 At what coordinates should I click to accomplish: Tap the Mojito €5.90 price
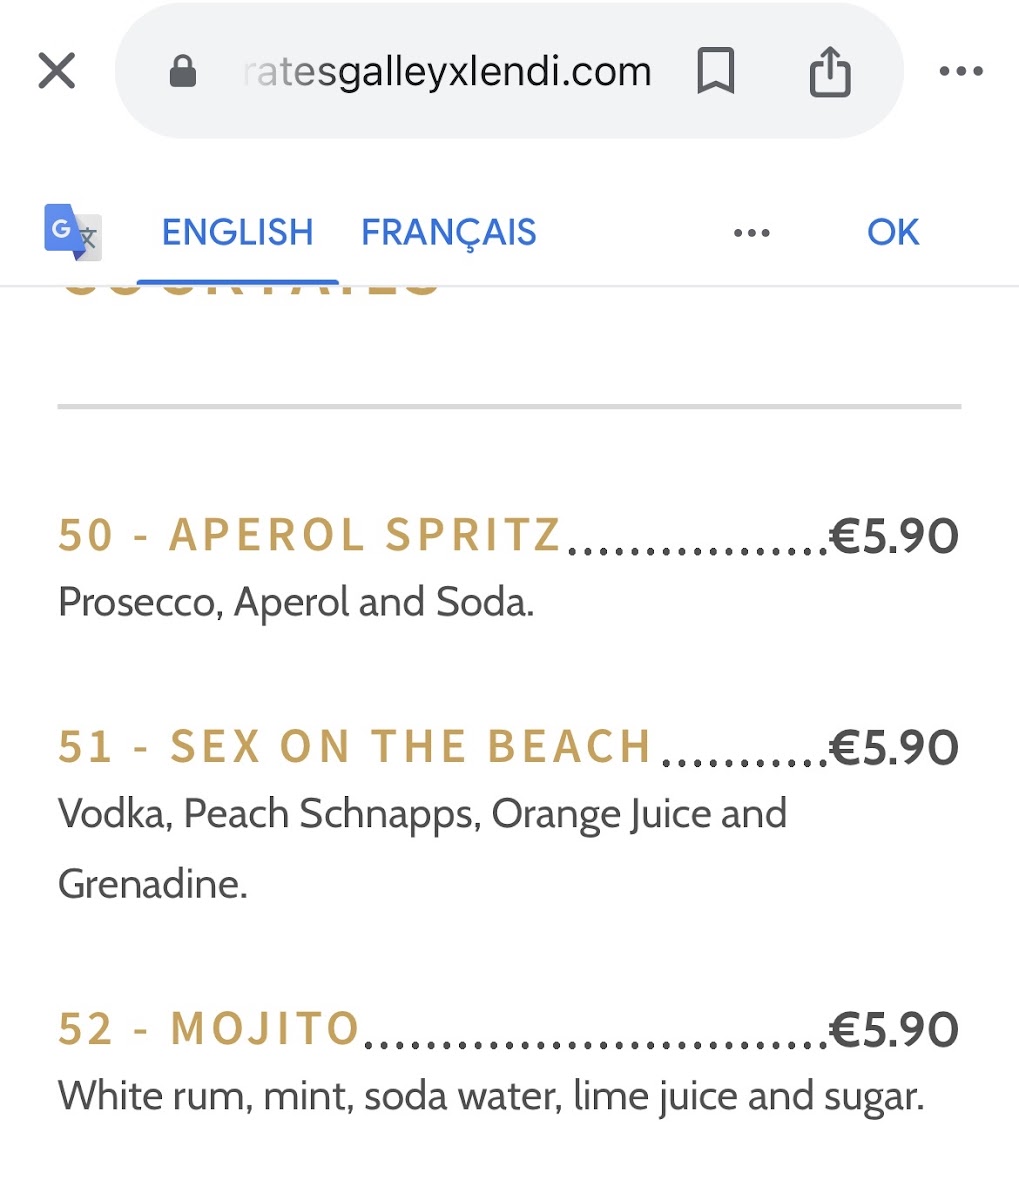tap(895, 1030)
